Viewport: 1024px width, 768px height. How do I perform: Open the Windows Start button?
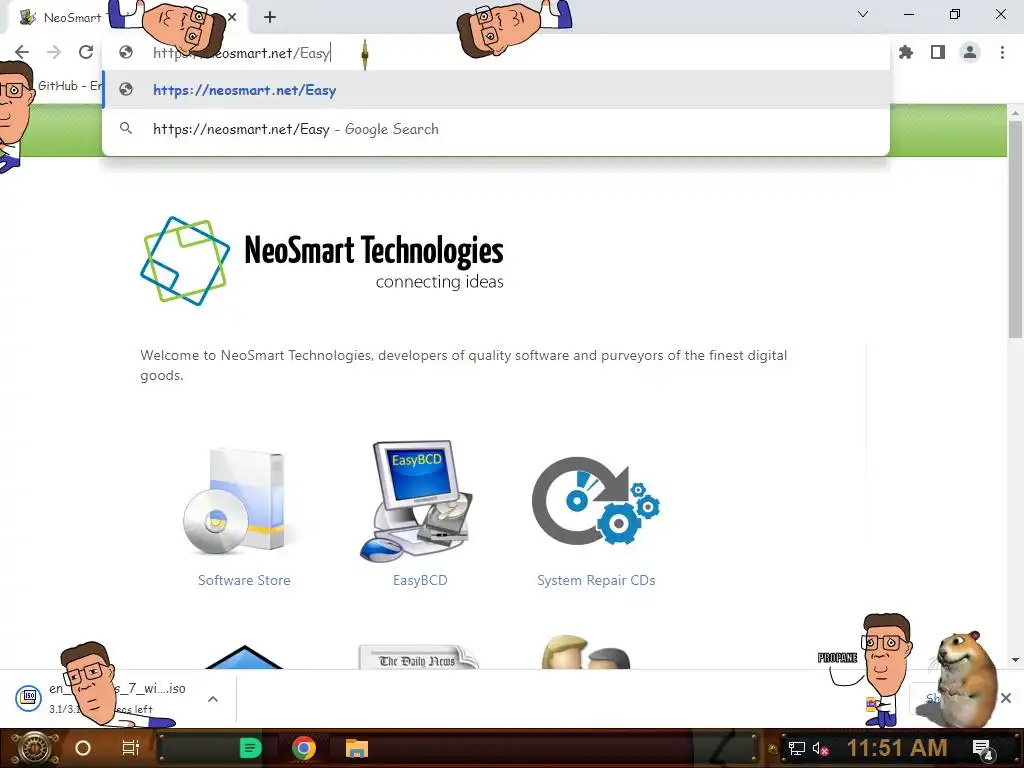pos(34,748)
